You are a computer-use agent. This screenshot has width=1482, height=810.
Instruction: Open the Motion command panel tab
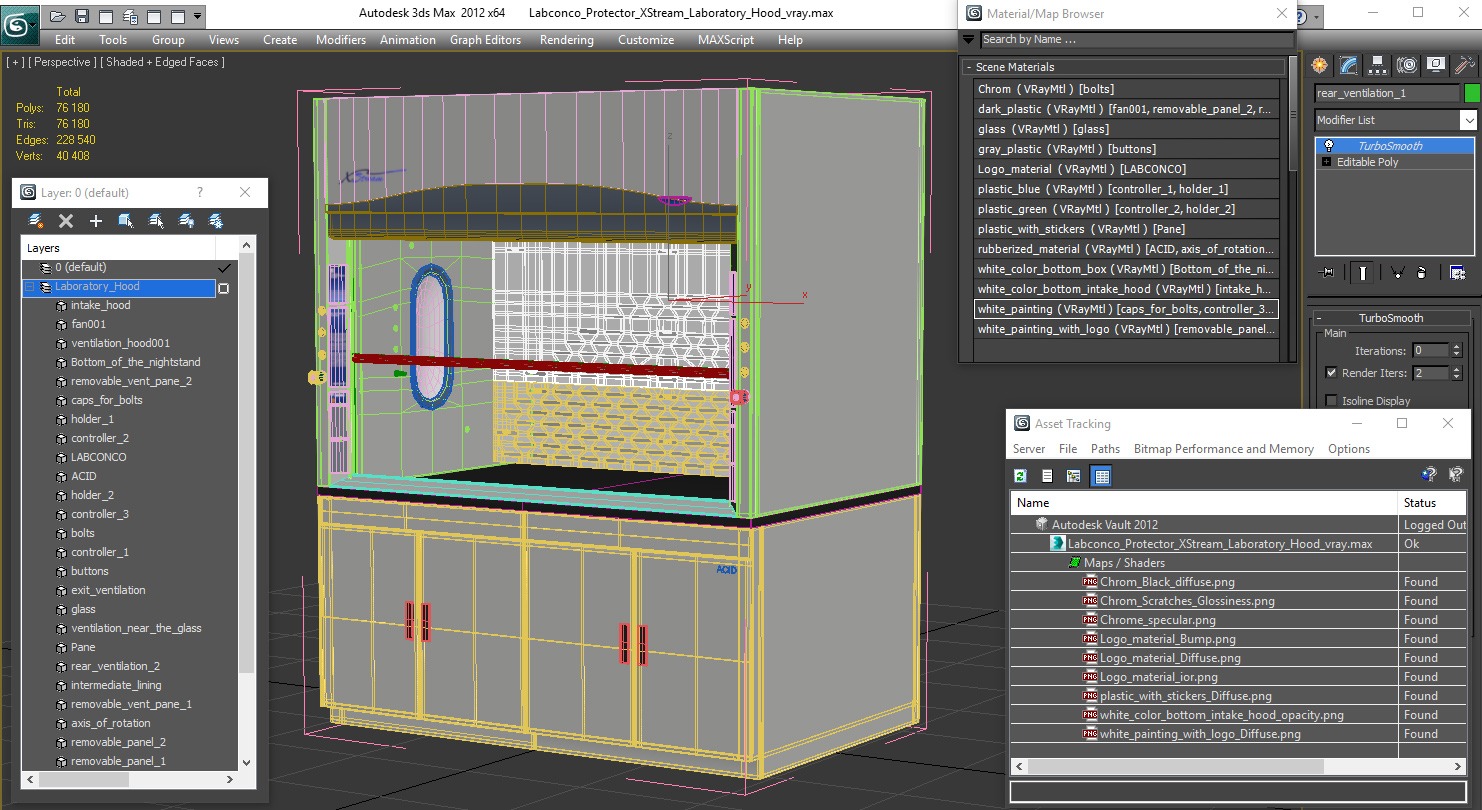pyautogui.click(x=1407, y=65)
